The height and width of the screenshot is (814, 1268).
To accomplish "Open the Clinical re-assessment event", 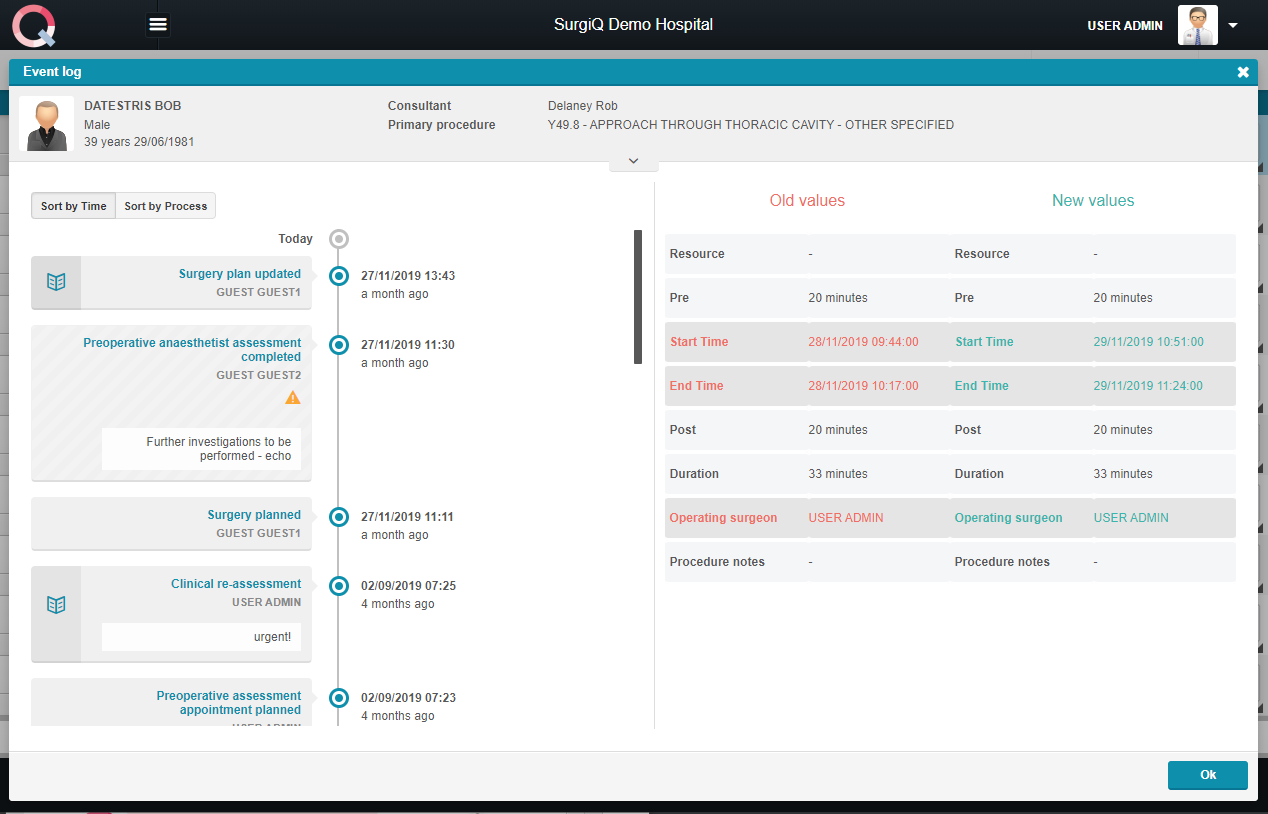I will pos(236,584).
